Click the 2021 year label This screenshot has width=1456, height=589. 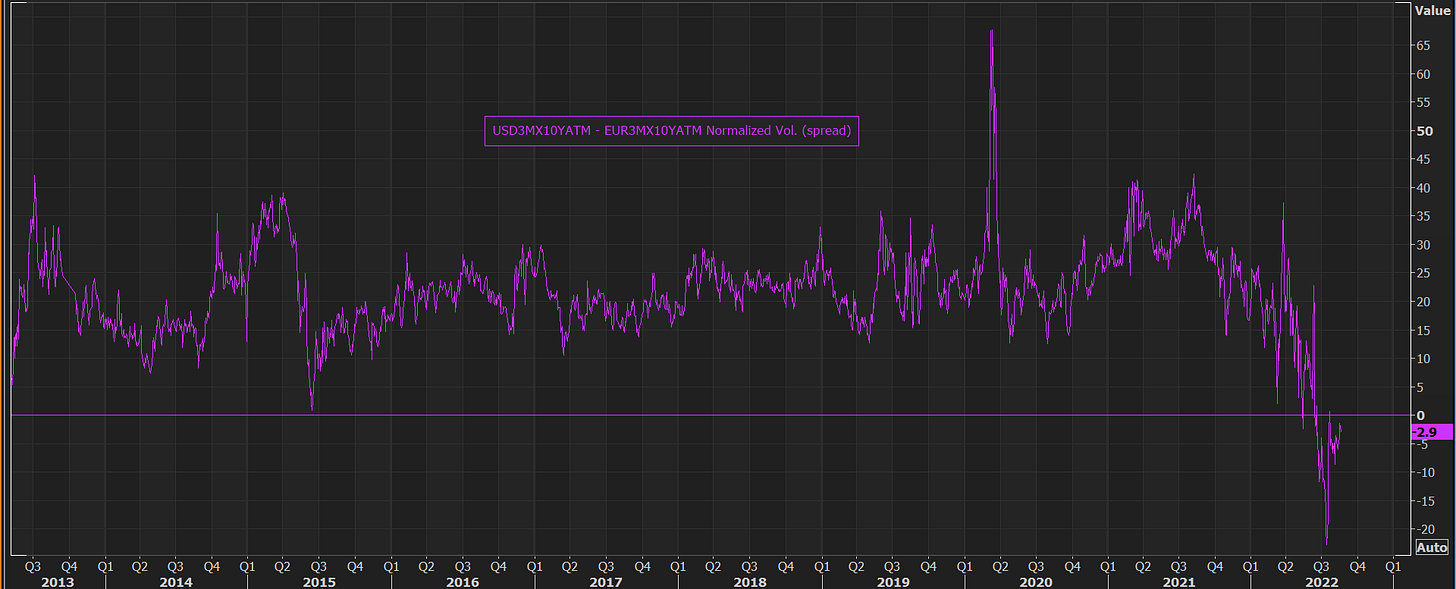tap(1179, 581)
